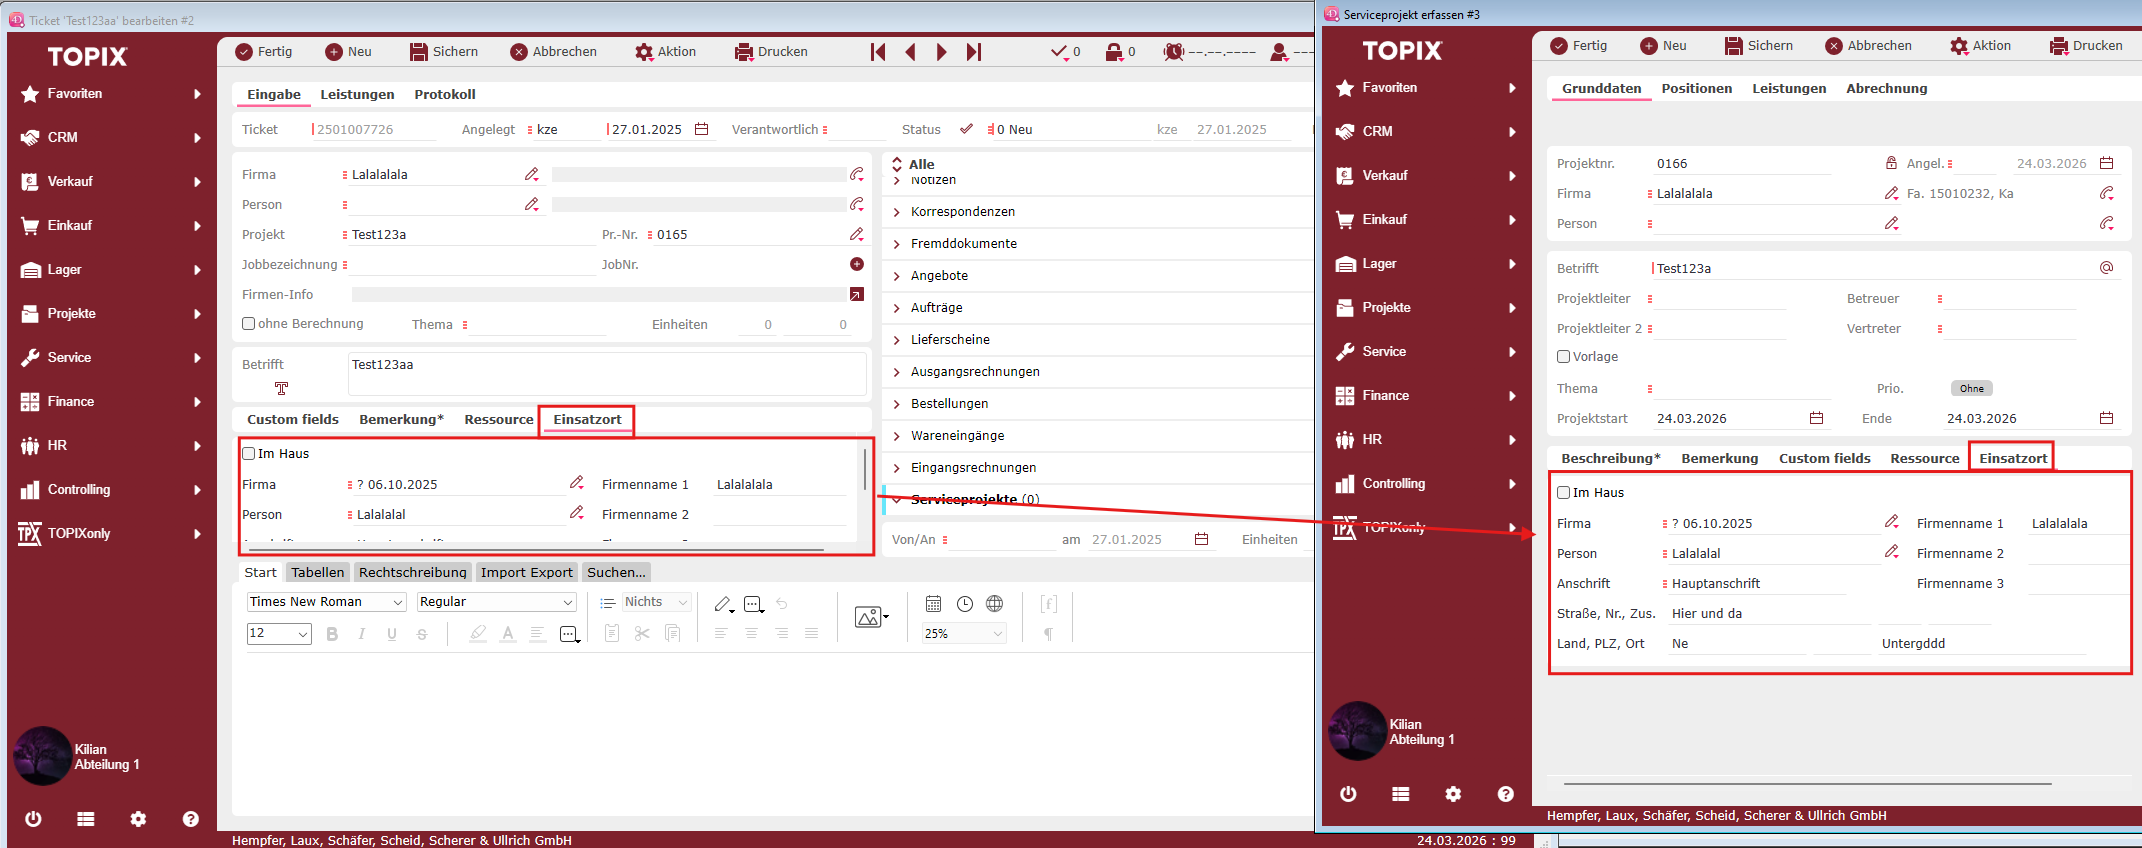Apply italic formatting in the editor

(362, 634)
